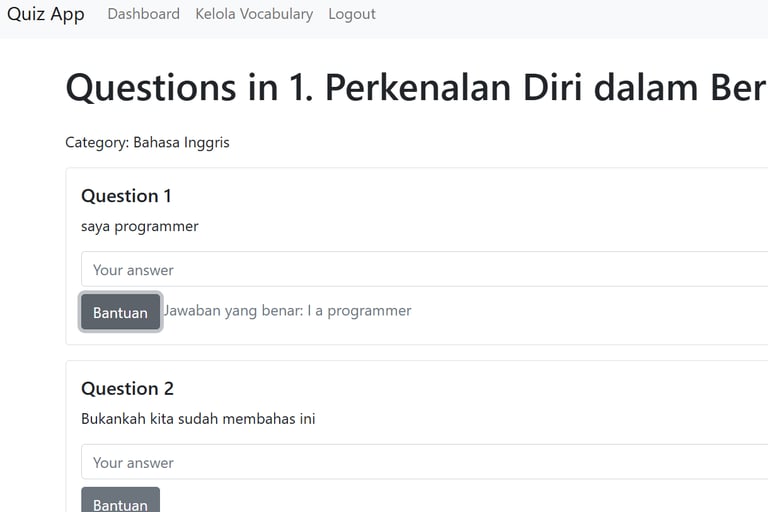This screenshot has height=512, width=768.
Task: Go to Kelola Vocabulary in navbar
Action: tap(254, 14)
